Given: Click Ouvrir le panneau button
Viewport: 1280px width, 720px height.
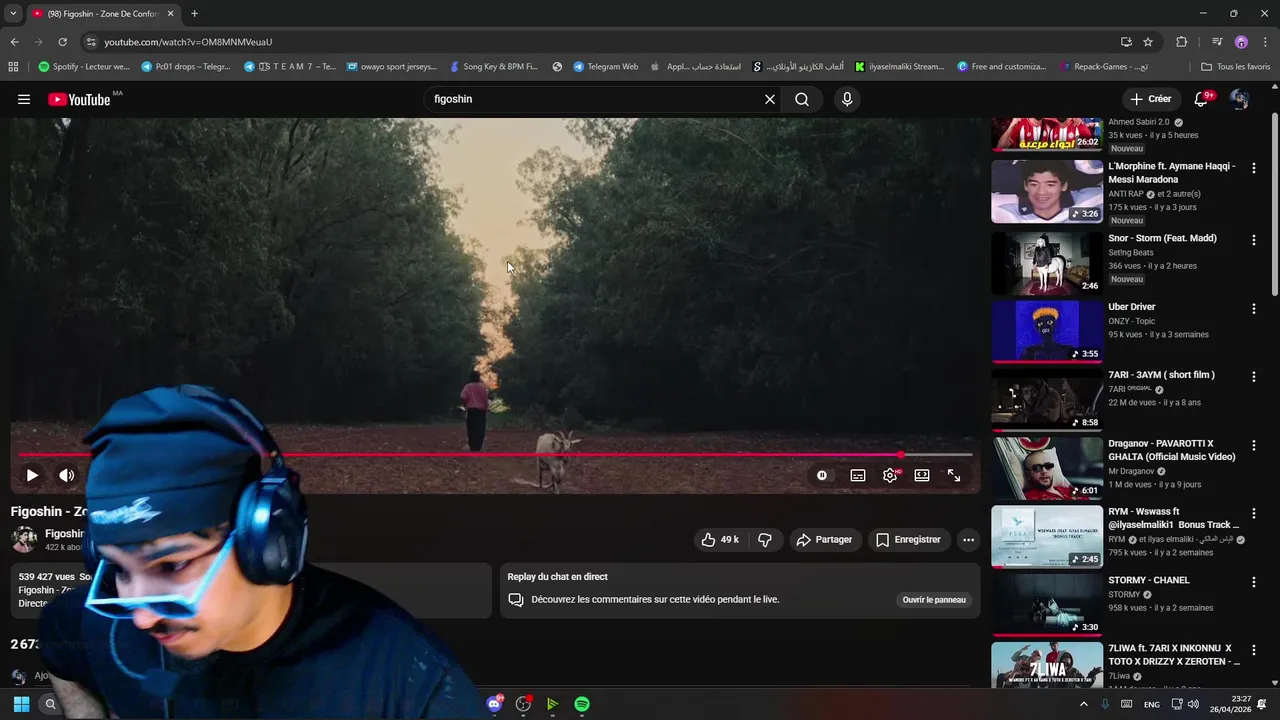Looking at the screenshot, I should 934,600.
